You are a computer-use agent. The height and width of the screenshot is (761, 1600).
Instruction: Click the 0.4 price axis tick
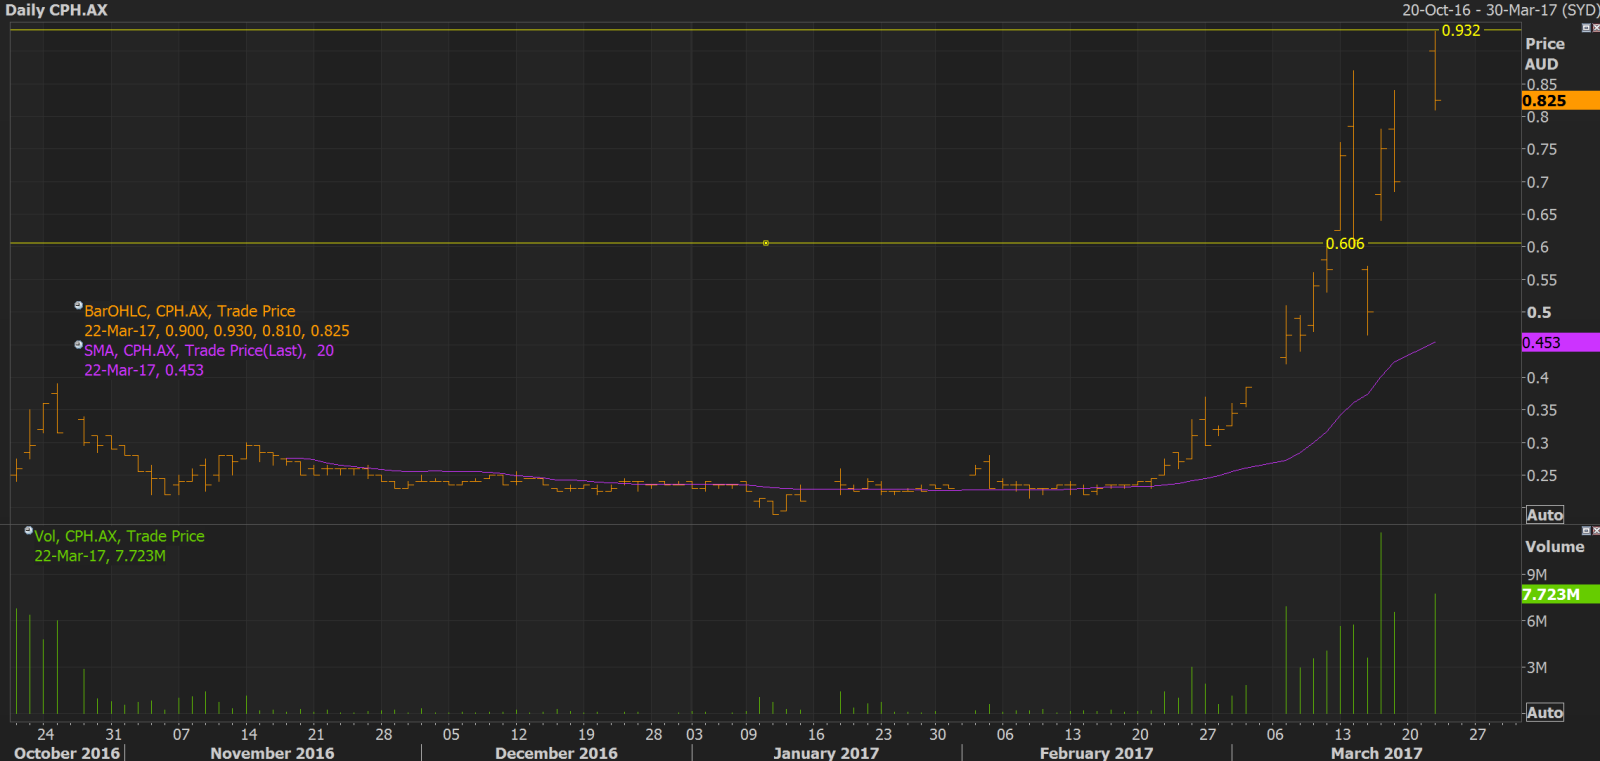point(1537,378)
